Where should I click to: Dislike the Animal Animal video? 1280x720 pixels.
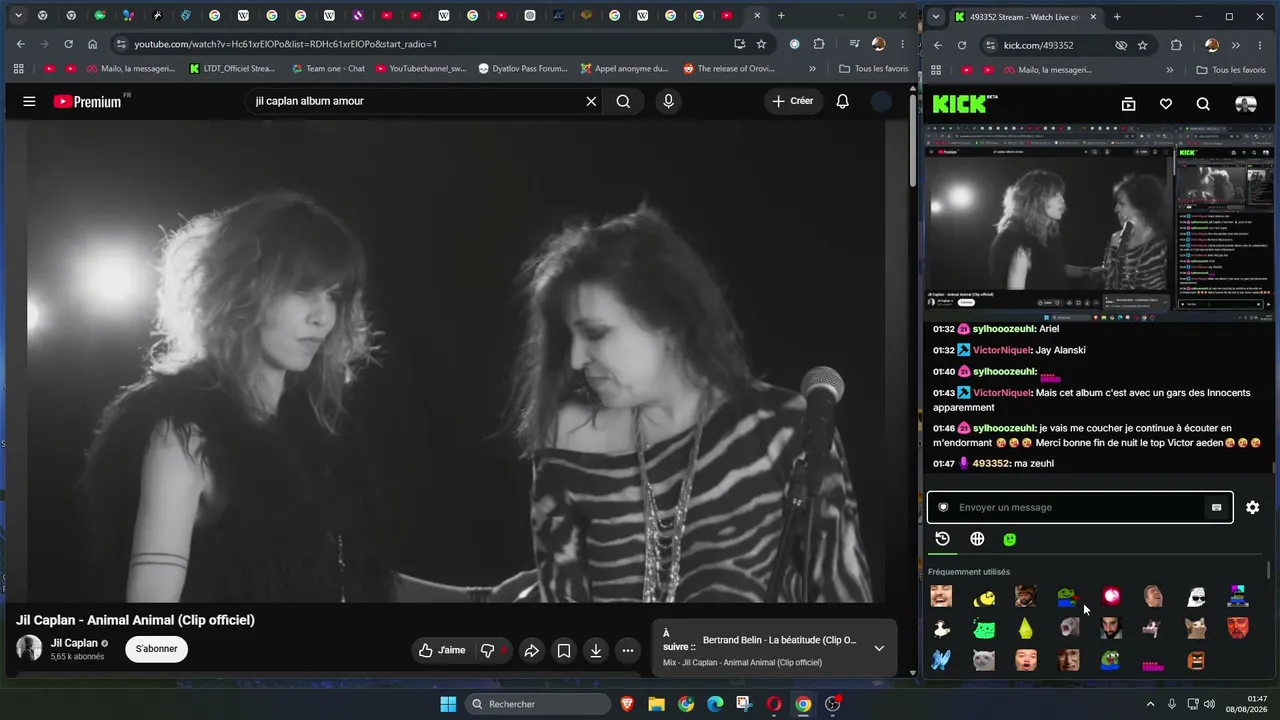point(488,650)
